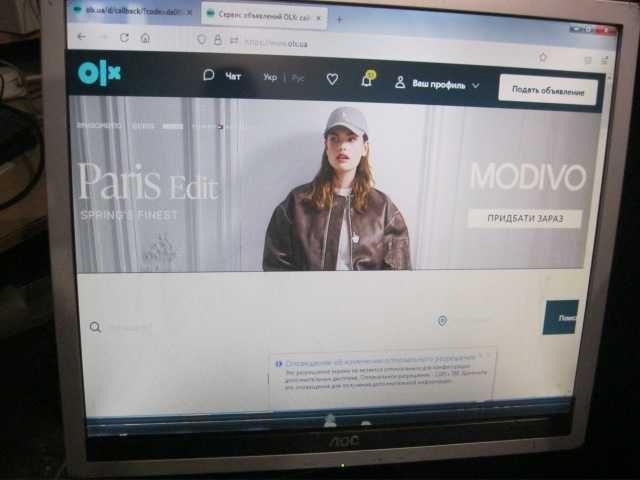Click the browser home icon
The image size is (640, 480).
point(145,38)
